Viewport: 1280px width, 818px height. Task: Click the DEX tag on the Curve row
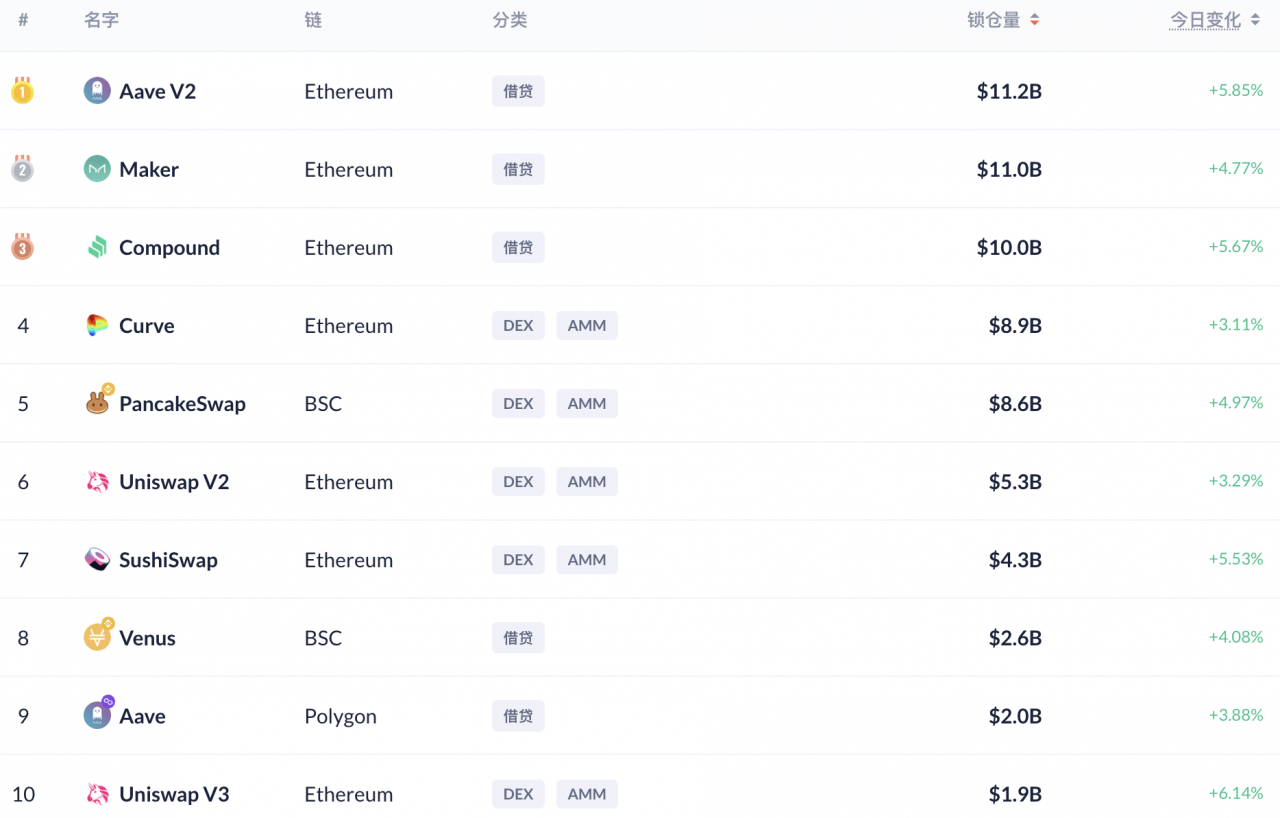[518, 325]
